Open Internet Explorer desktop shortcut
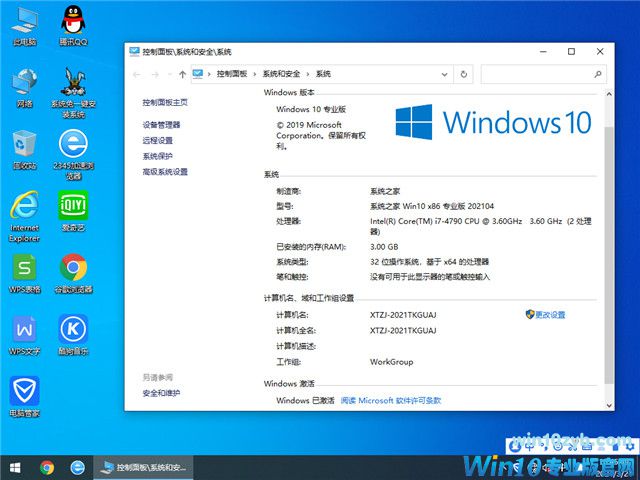This screenshot has height=480, width=640. pos(24,216)
